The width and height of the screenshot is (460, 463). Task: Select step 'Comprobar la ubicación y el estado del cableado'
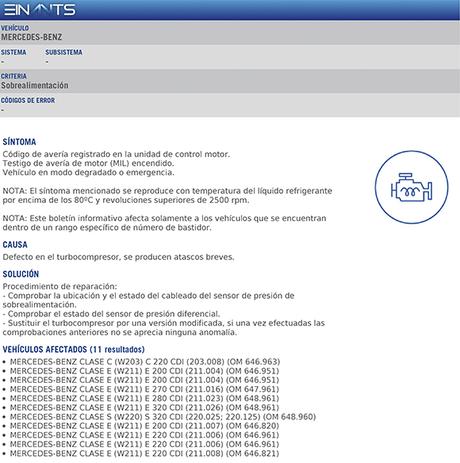coord(148,300)
